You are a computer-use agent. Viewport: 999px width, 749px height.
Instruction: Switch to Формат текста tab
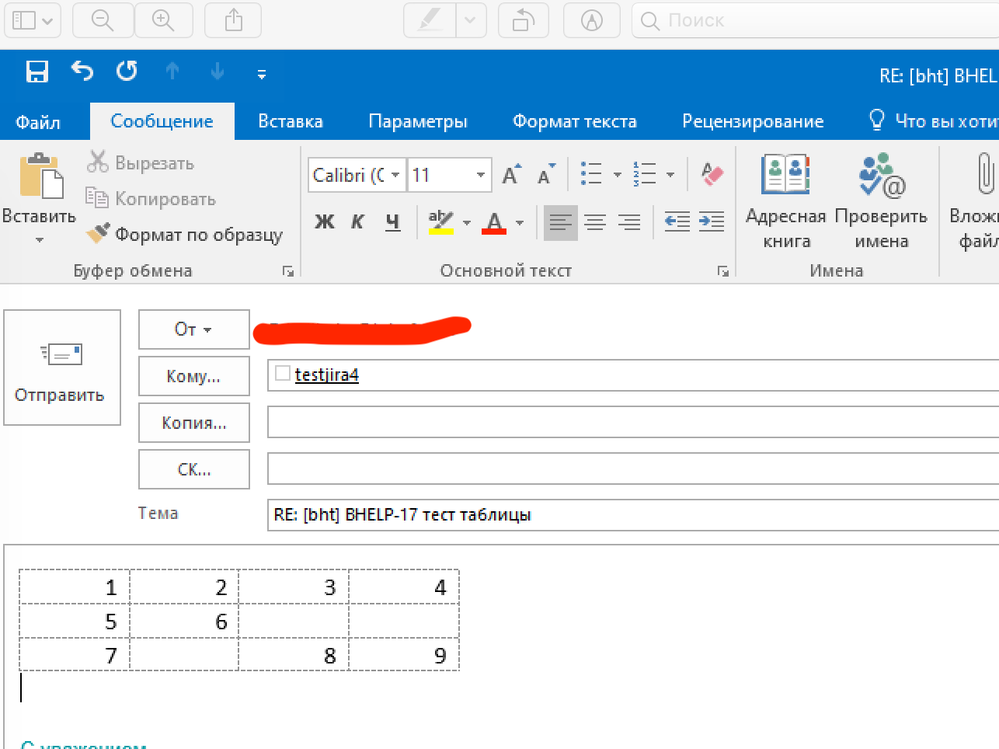[575, 121]
